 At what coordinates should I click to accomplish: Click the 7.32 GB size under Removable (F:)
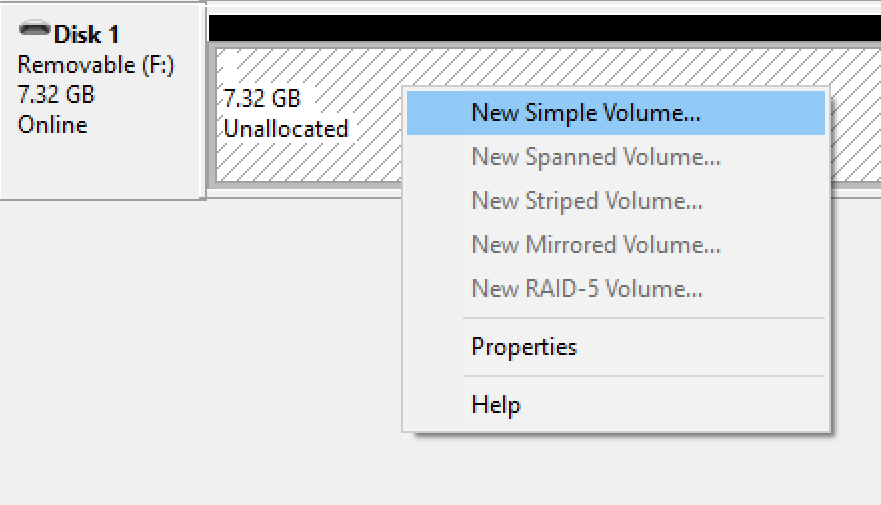tap(56, 94)
